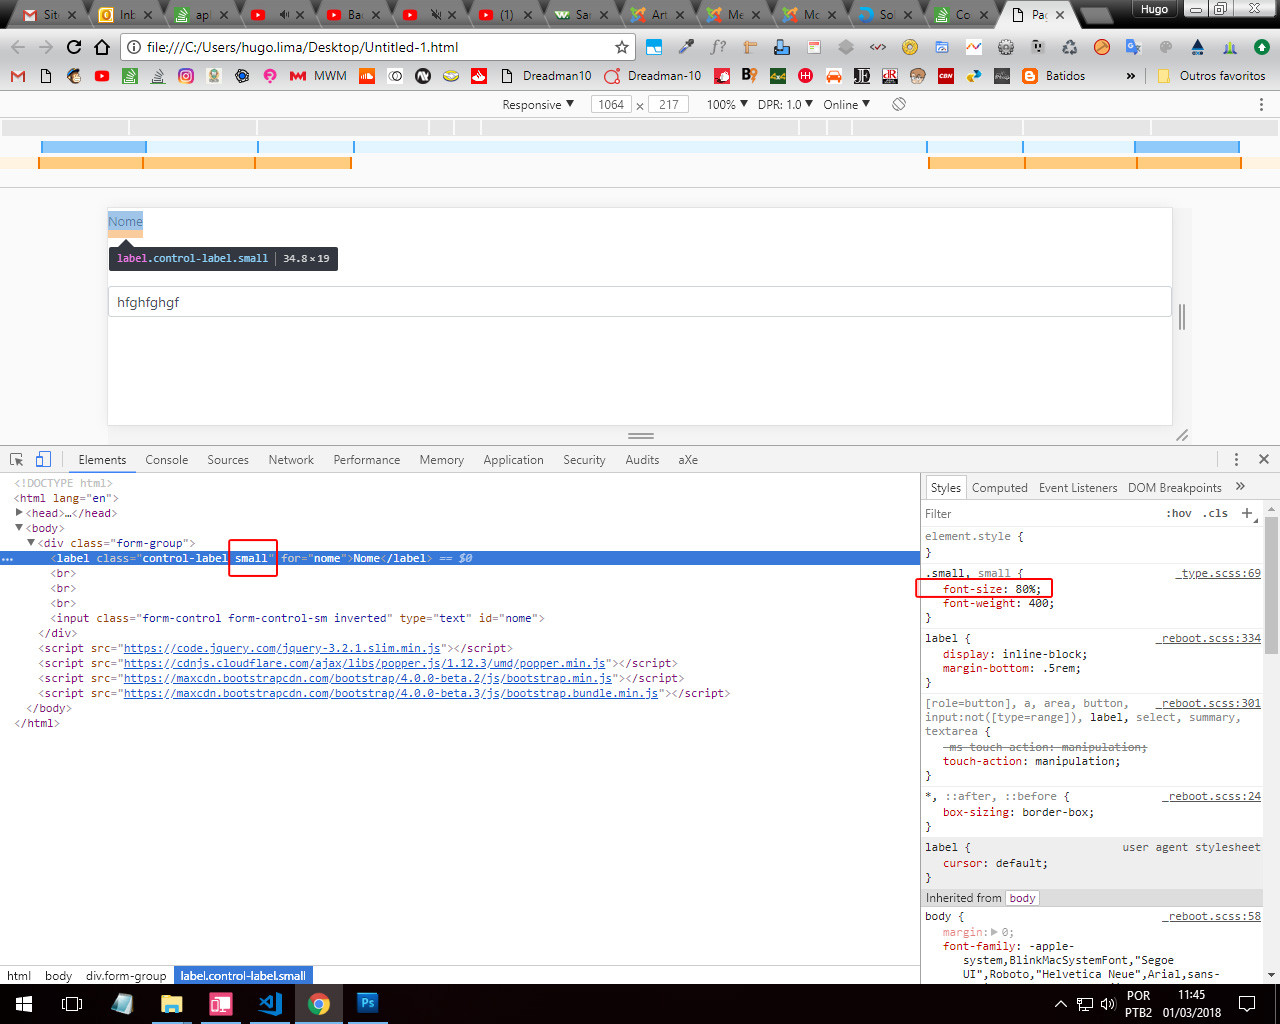
Task: Add a new style rule
Action: coord(1247,513)
